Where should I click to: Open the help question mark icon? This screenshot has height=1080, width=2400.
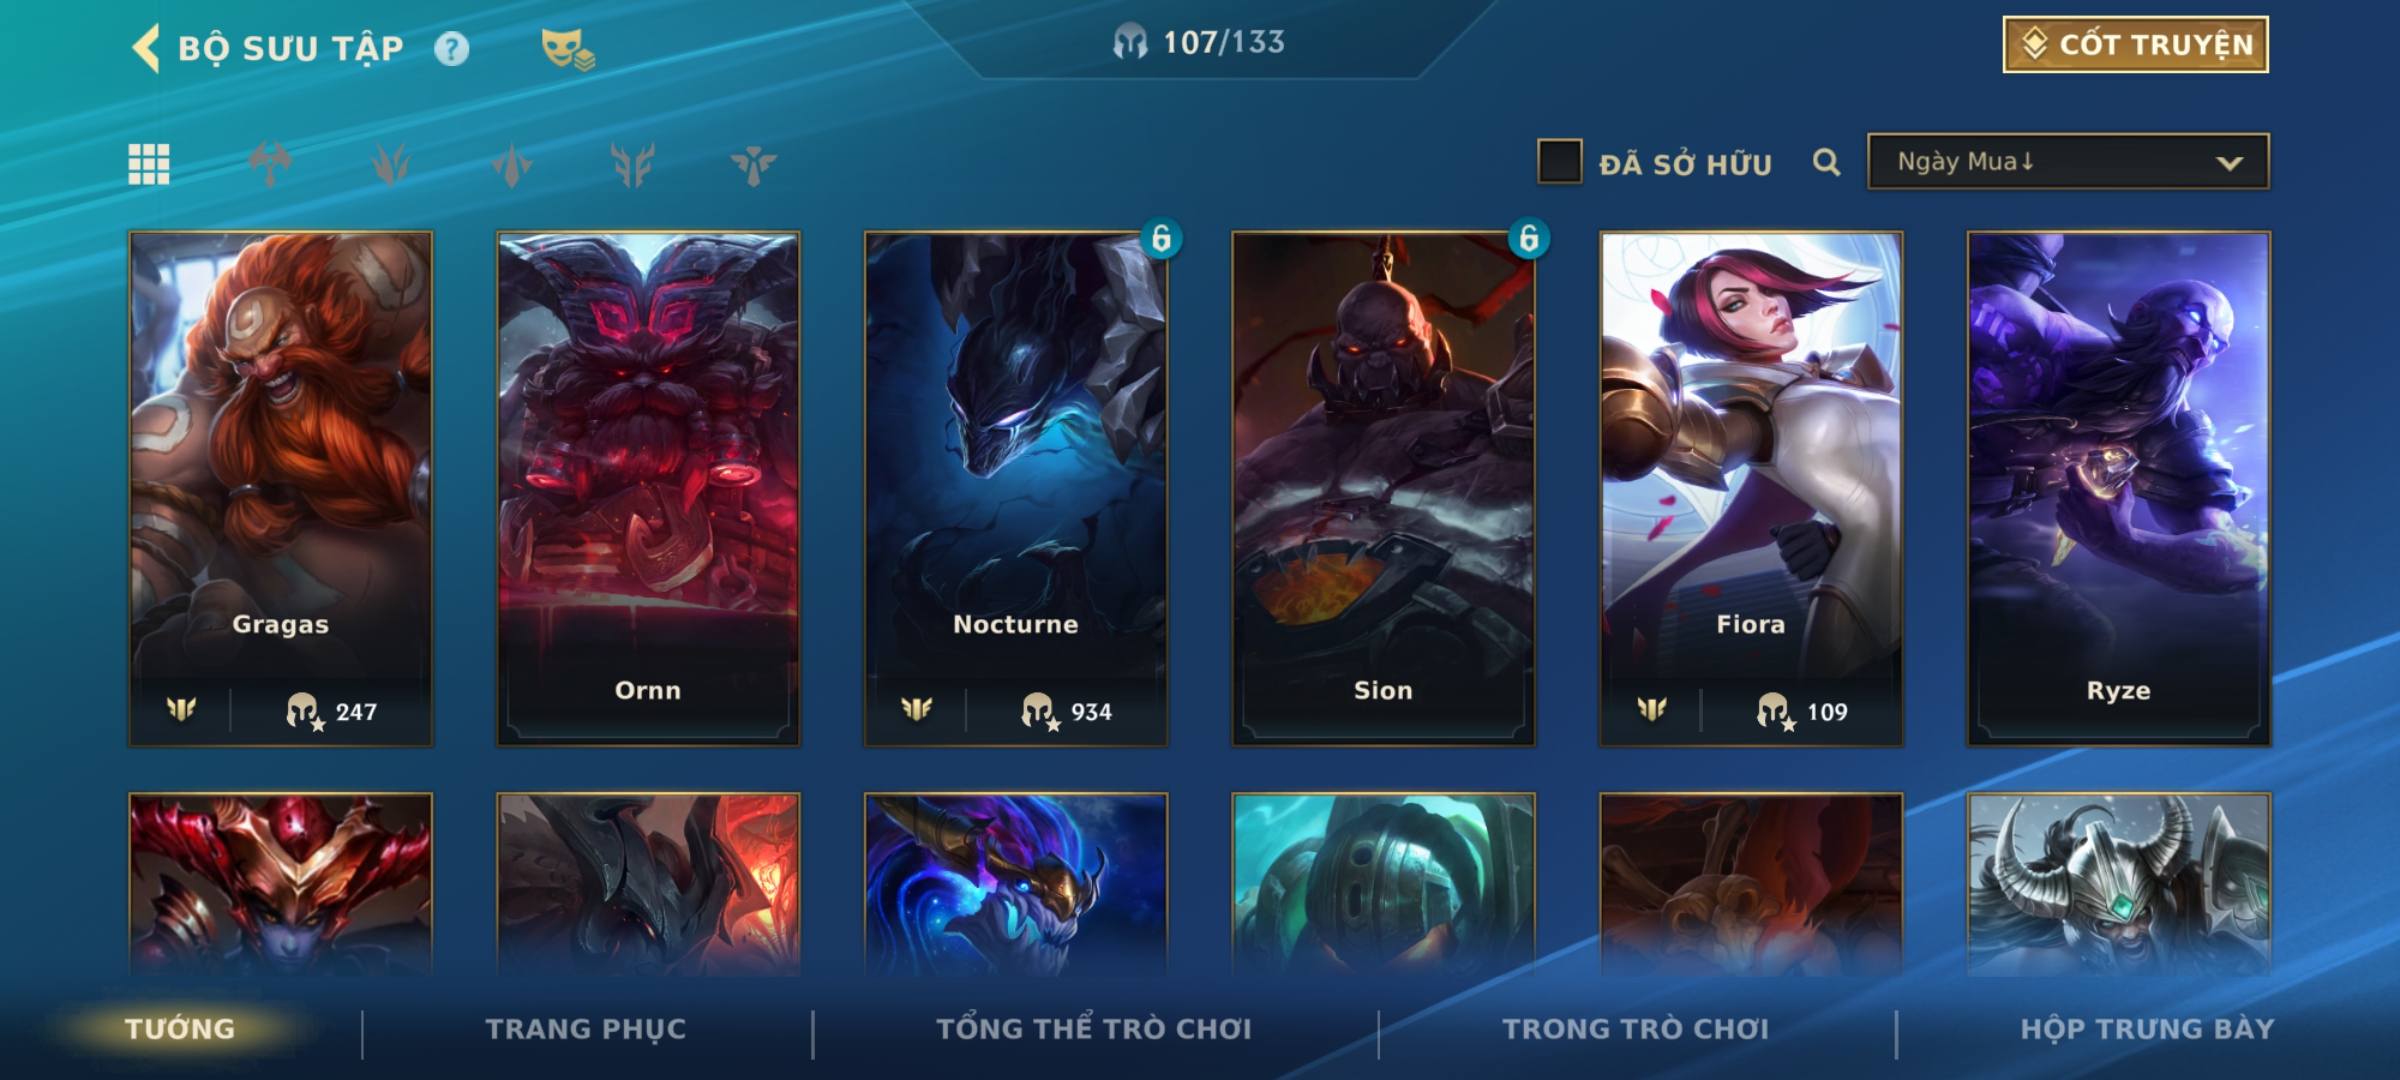451,48
